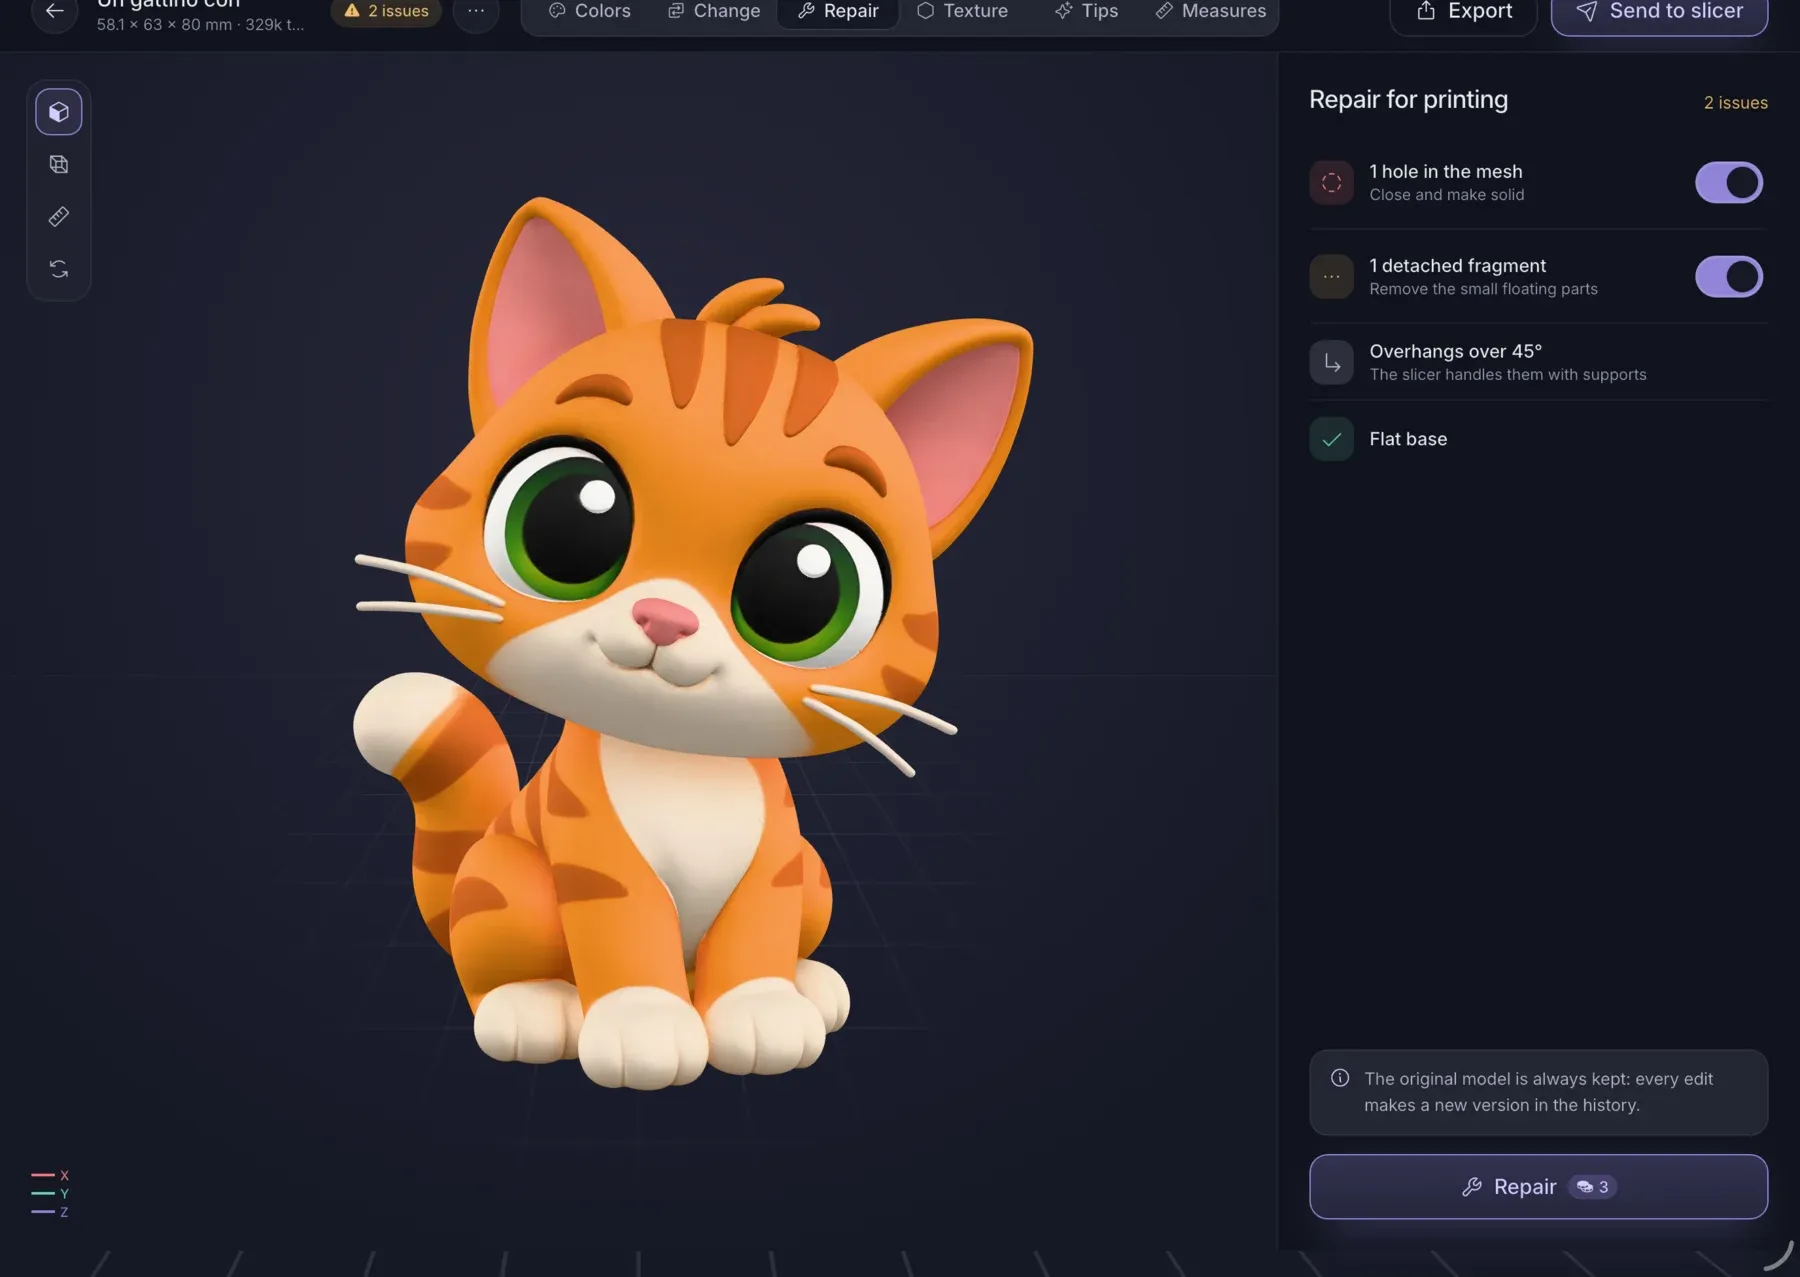Click the yellow 2 issues warning badge
This screenshot has width=1800, height=1277.
point(387,11)
